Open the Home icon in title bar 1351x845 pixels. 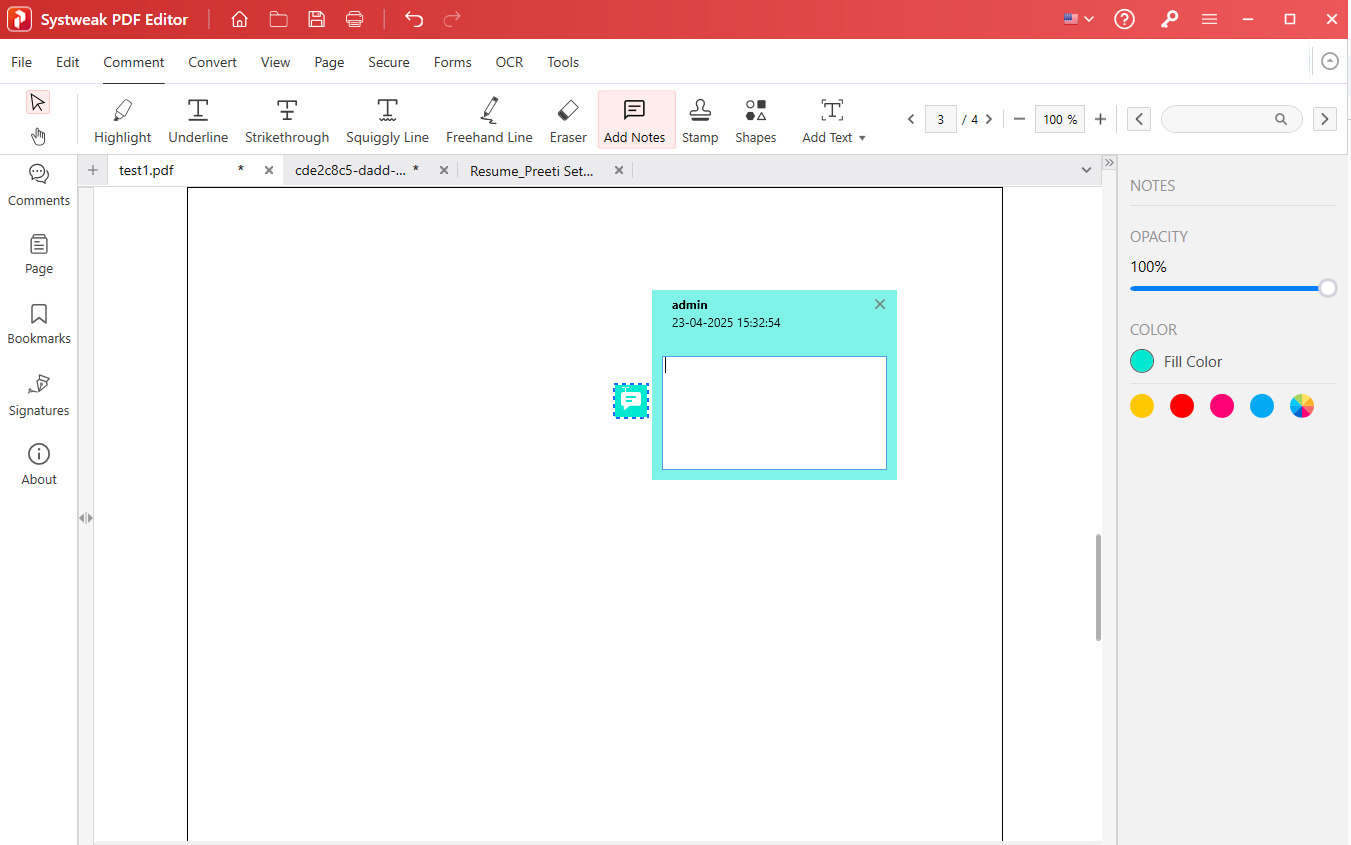click(x=239, y=19)
